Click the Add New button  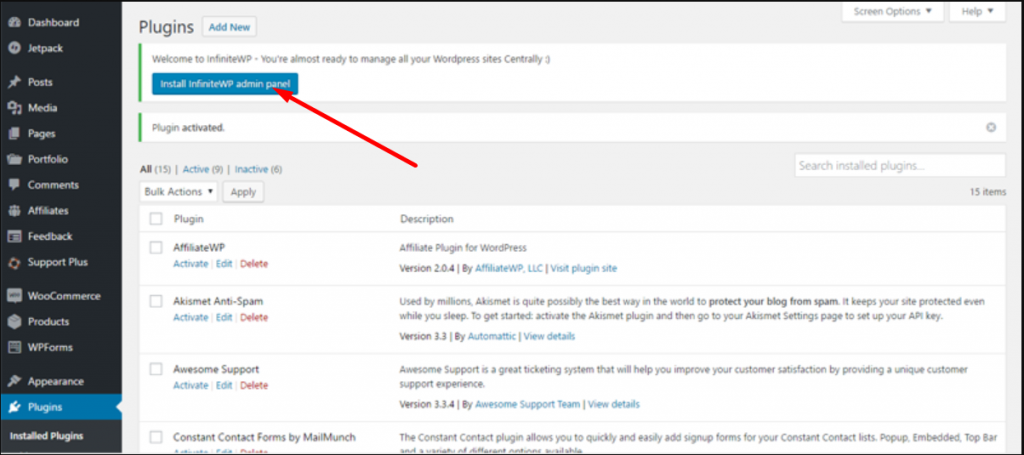pyautogui.click(x=229, y=27)
